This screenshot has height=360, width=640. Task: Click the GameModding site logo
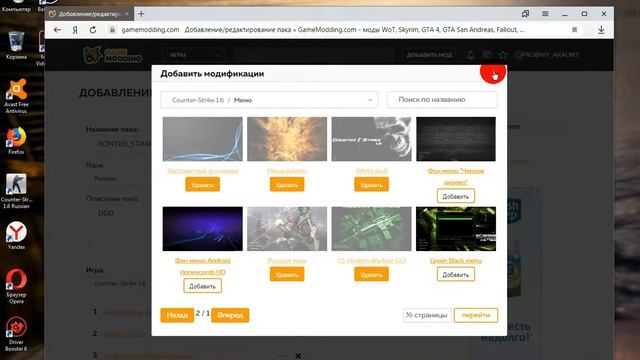point(113,55)
